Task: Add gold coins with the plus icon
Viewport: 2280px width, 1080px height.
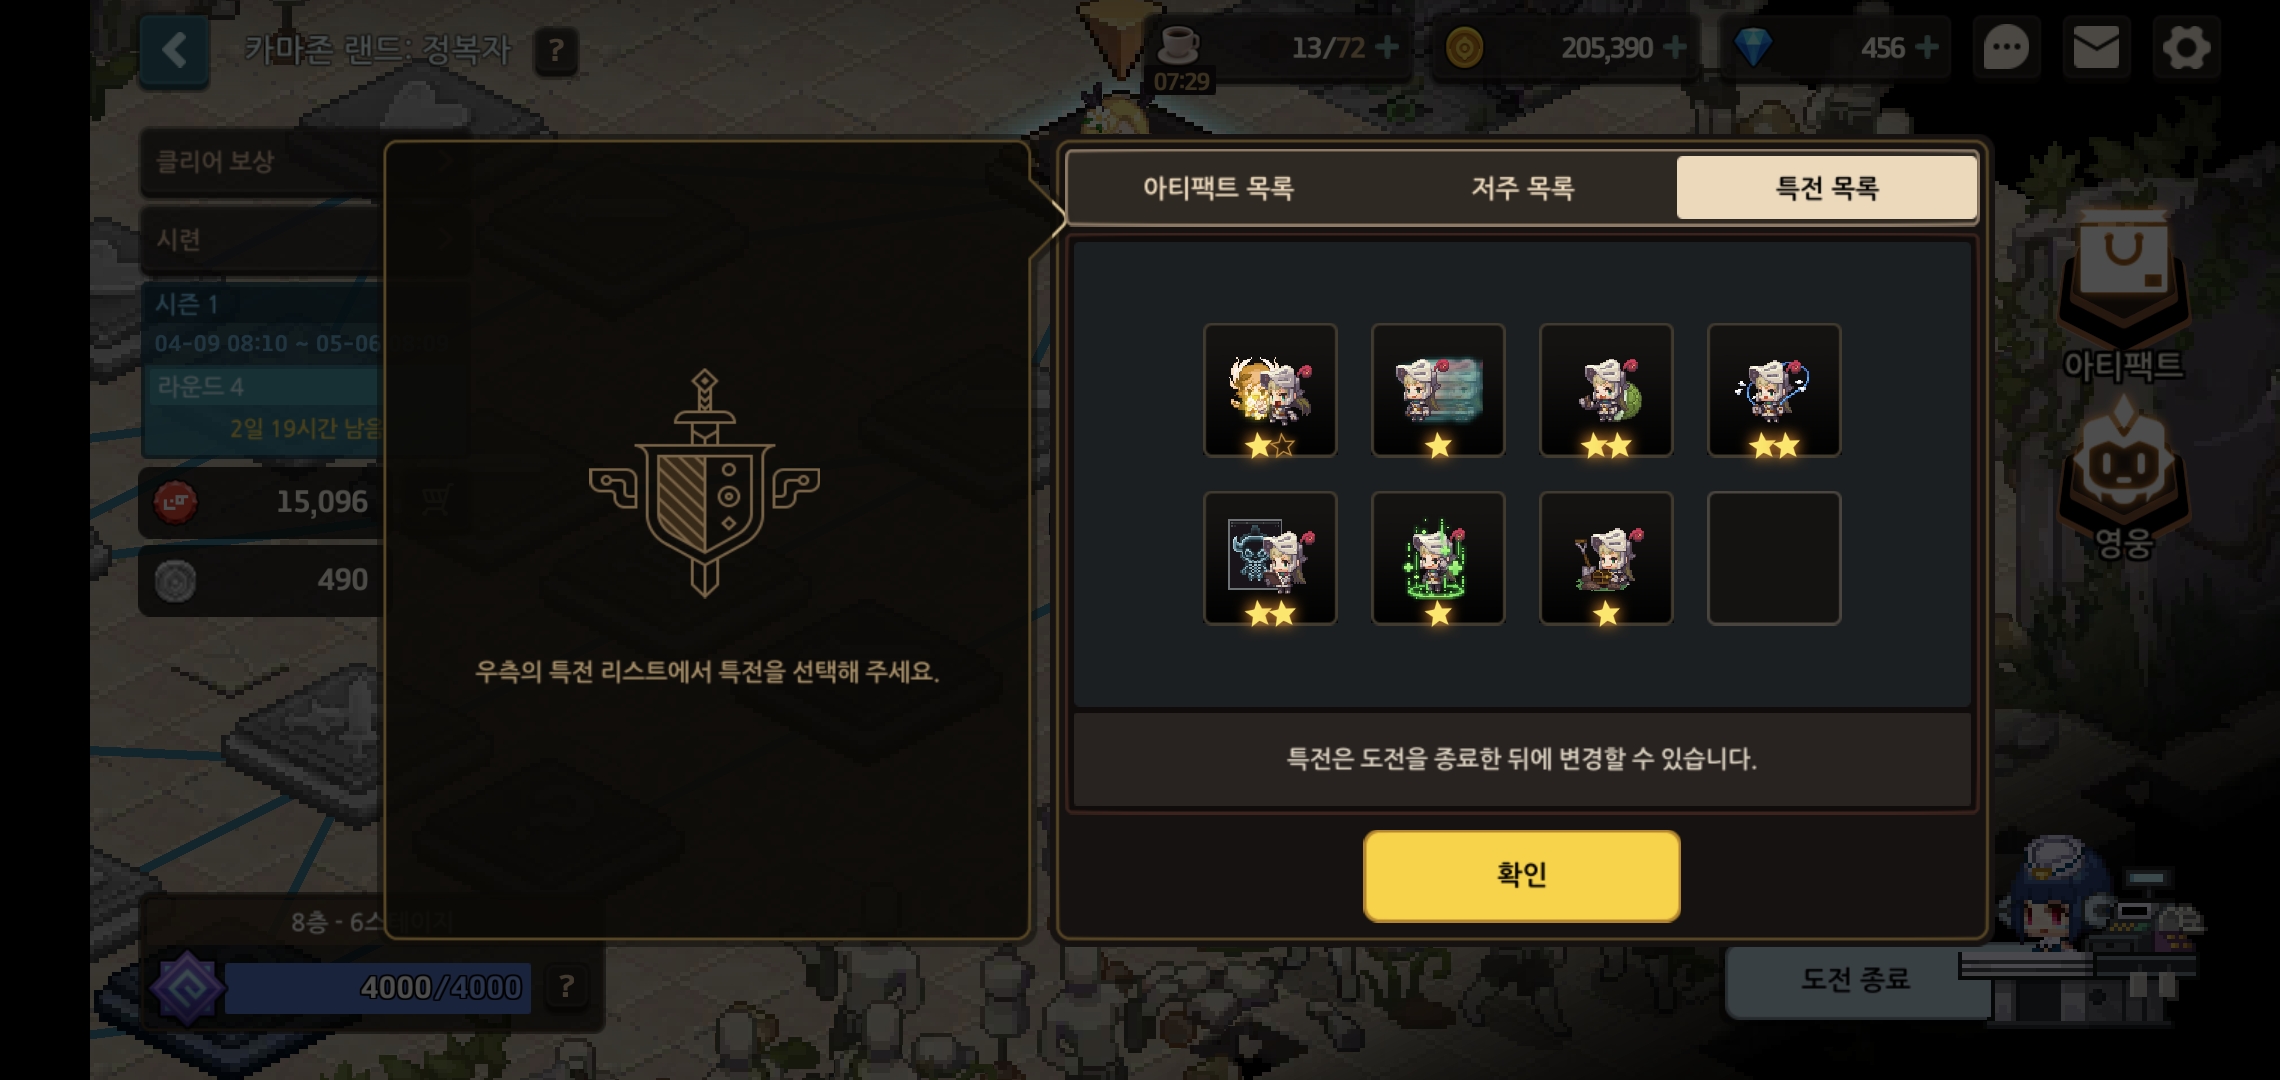Action: coord(1675,47)
